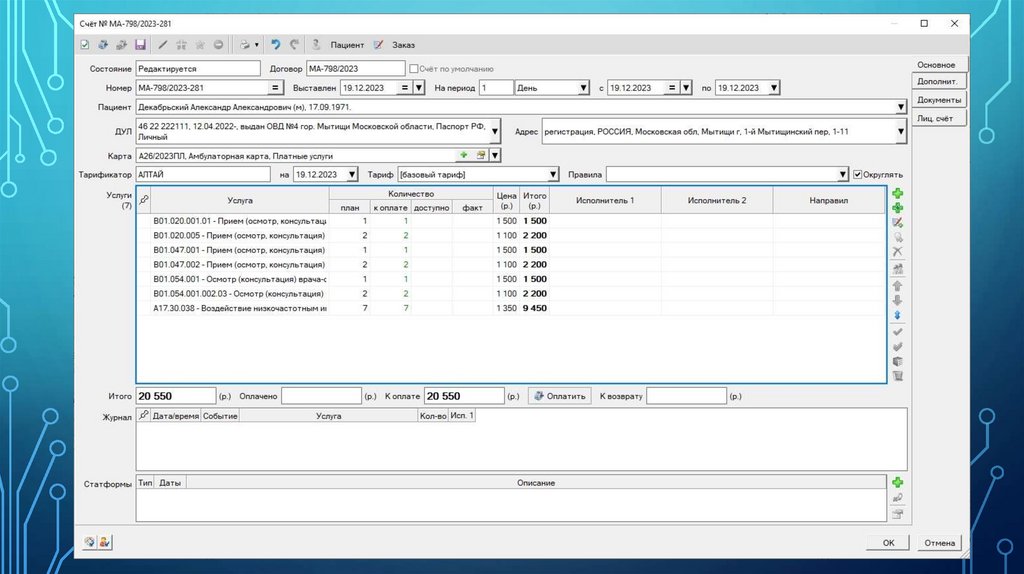Add a service with top green plus
1024x574 pixels.
point(897,193)
